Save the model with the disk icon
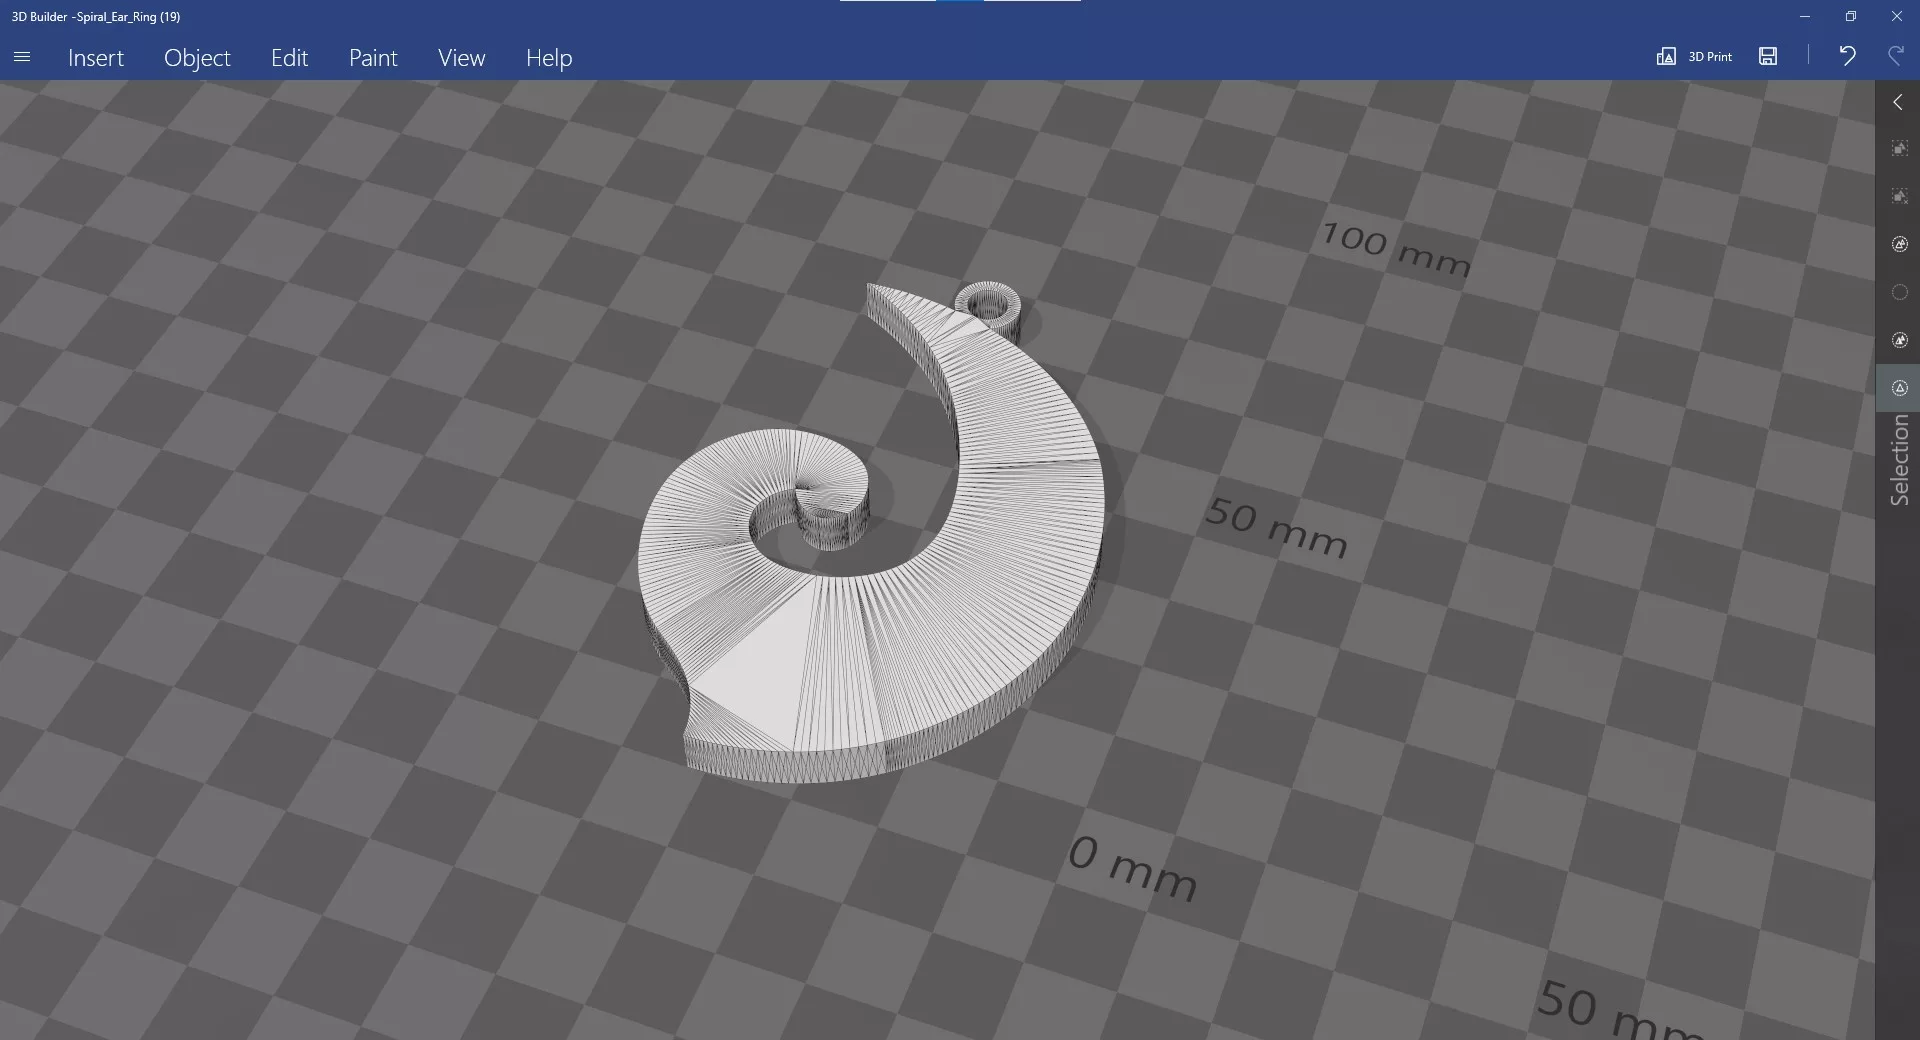Screen dimensions: 1920x1040 click(1768, 57)
